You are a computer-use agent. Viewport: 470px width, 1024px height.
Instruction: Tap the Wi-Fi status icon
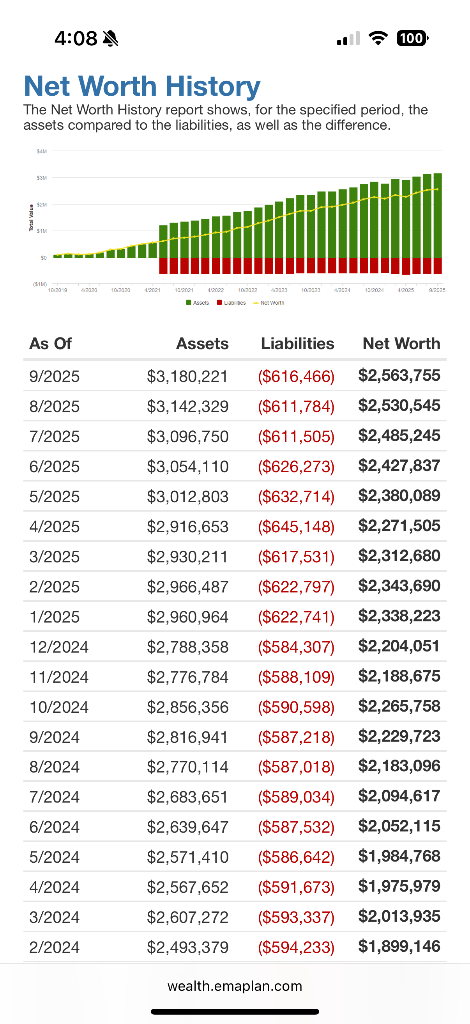(x=377, y=39)
